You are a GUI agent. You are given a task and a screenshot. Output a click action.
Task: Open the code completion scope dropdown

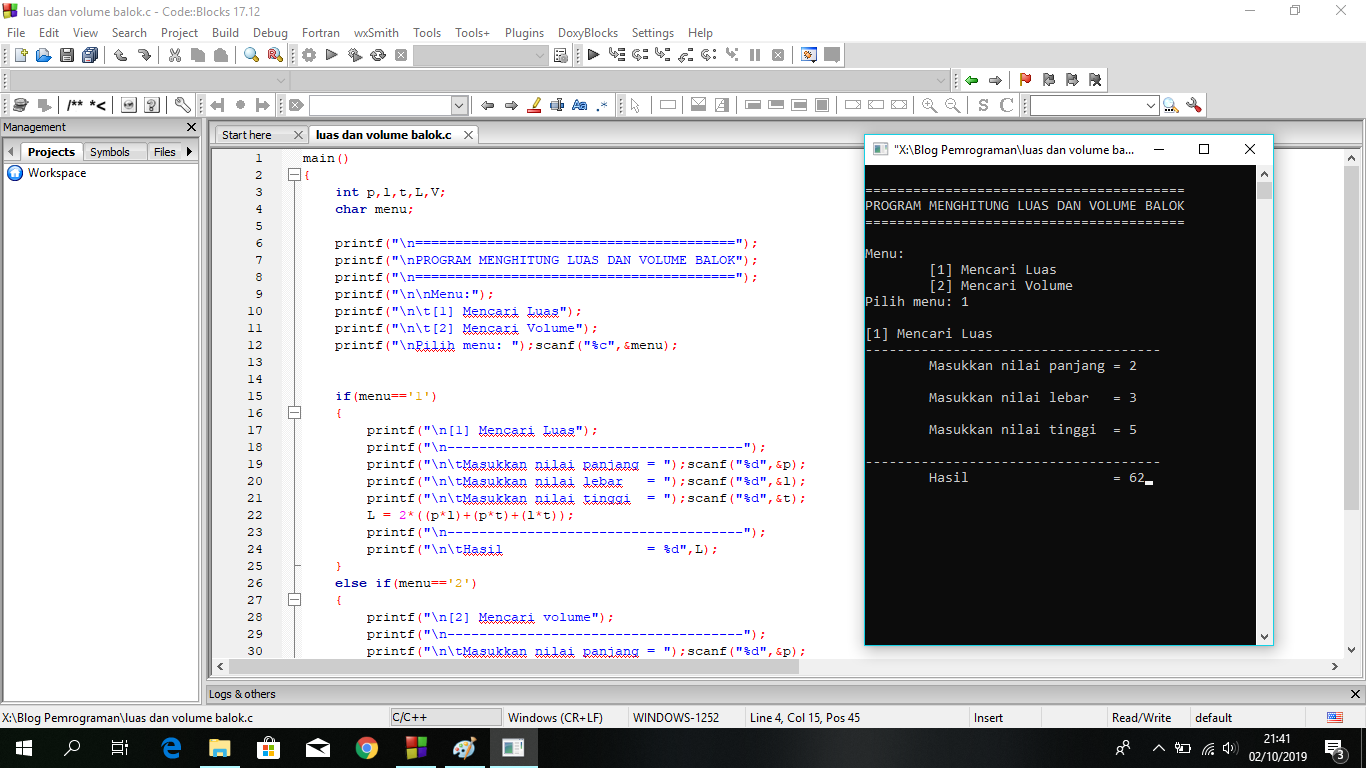pyautogui.click(x=280, y=80)
